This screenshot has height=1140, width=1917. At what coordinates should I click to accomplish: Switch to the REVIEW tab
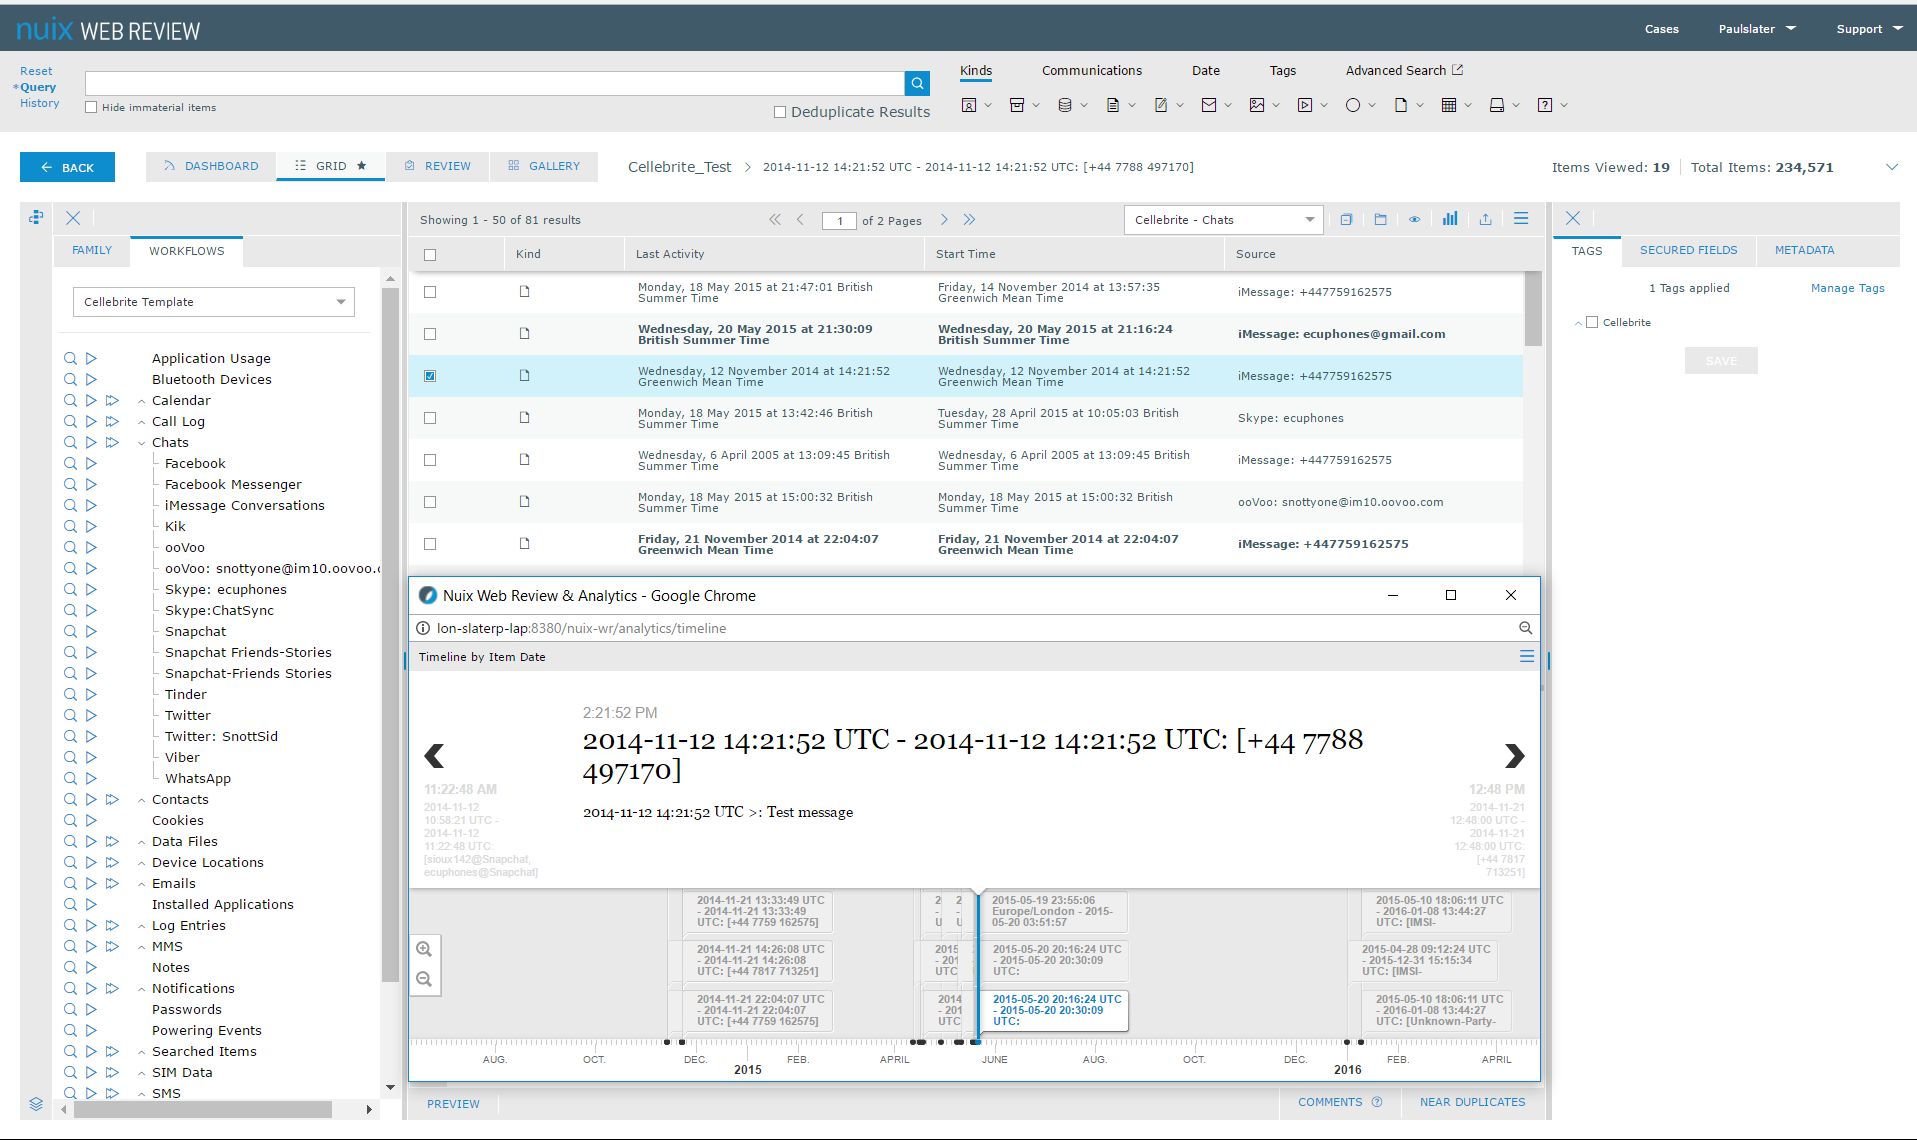coord(437,166)
